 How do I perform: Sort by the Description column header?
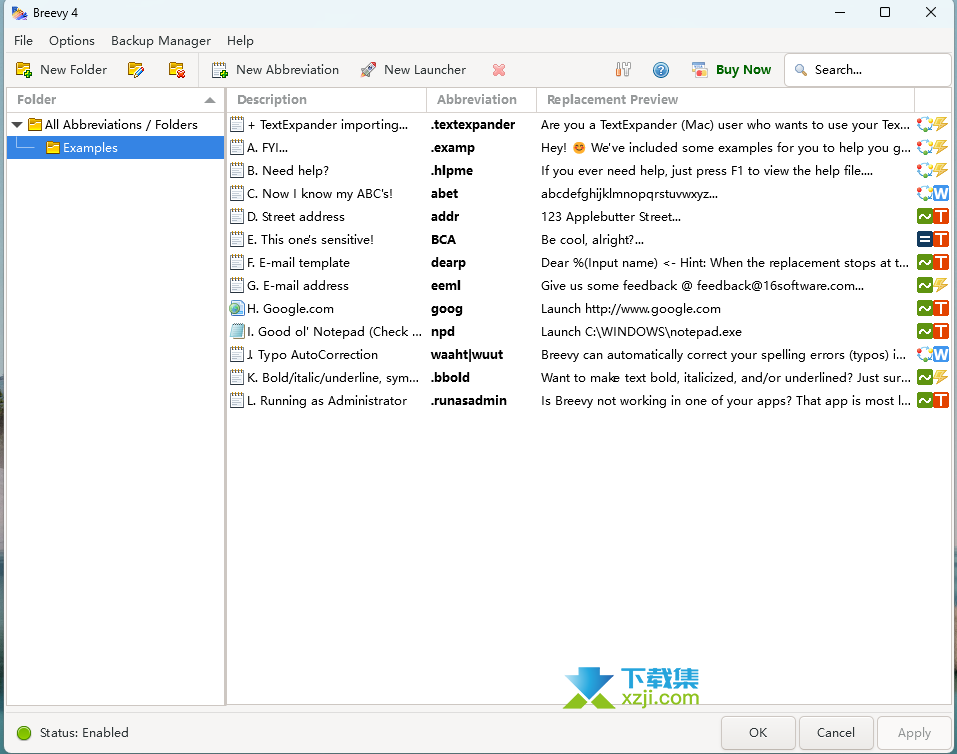click(327, 100)
